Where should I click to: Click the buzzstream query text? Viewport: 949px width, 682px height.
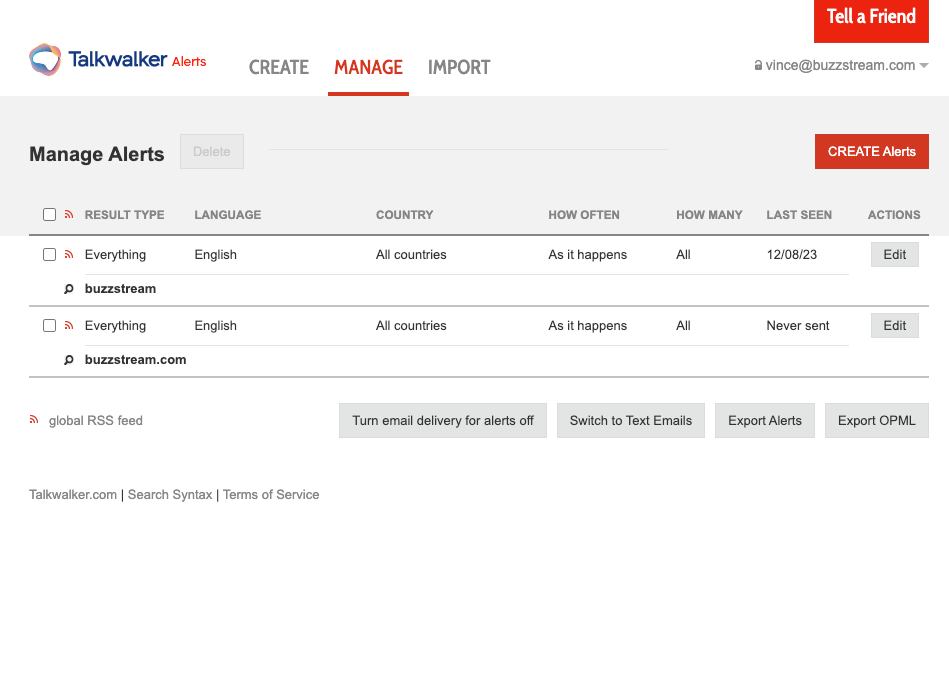click(120, 289)
